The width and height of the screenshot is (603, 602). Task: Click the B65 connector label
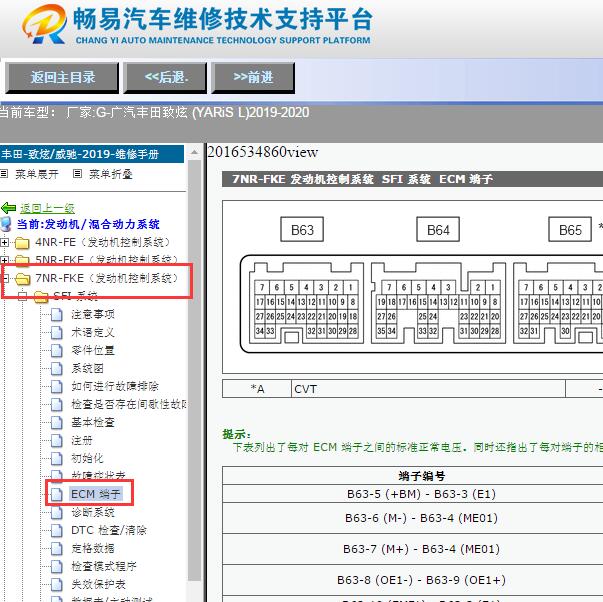(x=570, y=230)
